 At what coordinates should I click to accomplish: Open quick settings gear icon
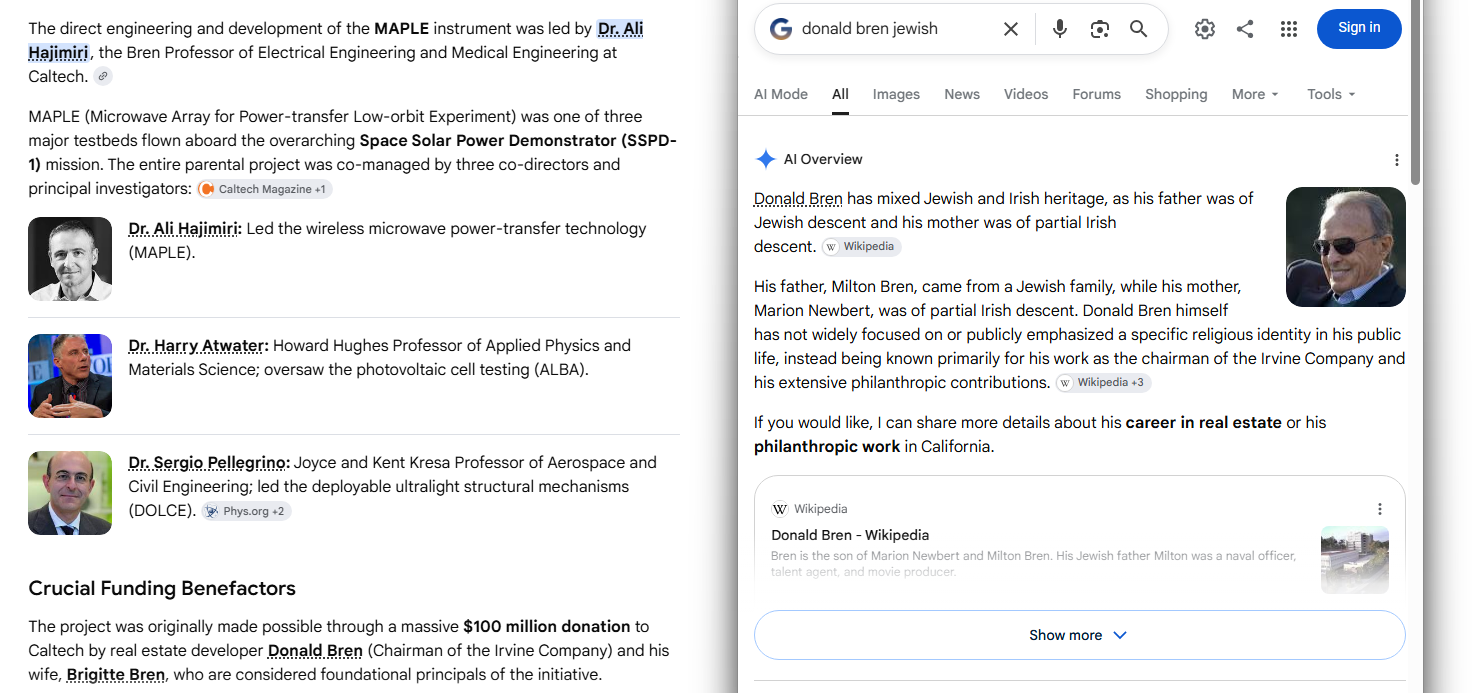click(x=1205, y=29)
